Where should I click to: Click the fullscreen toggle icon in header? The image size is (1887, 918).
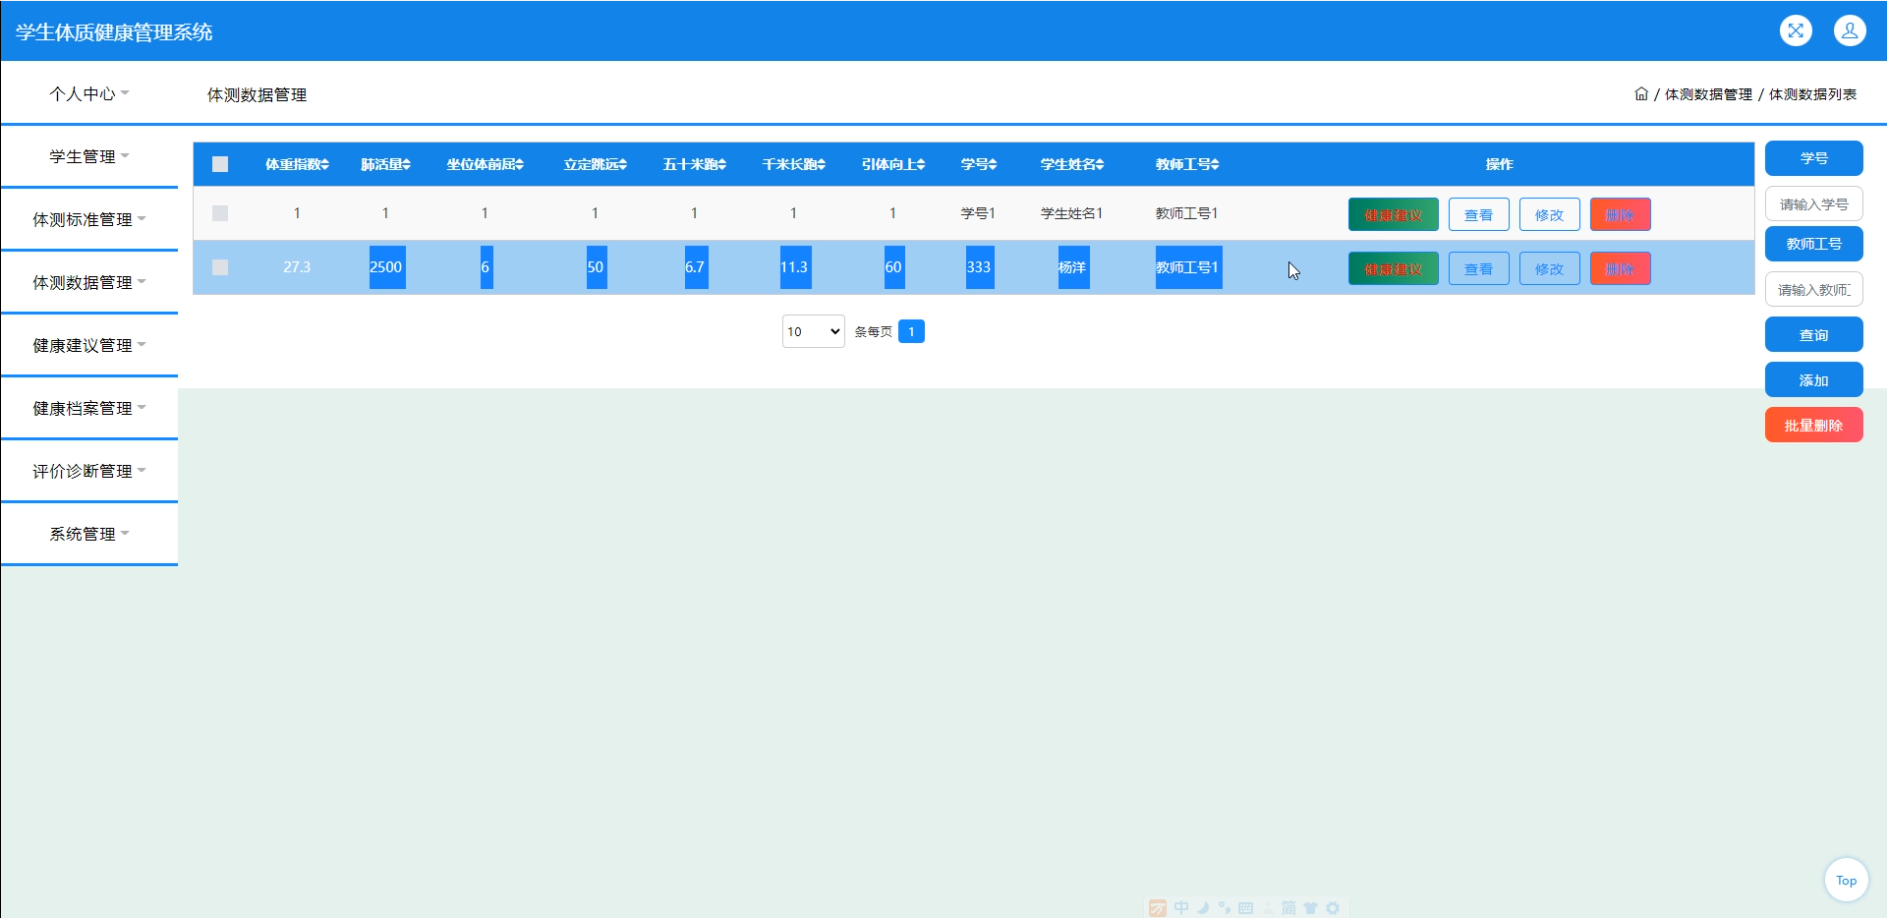(x=1796, y=31)
